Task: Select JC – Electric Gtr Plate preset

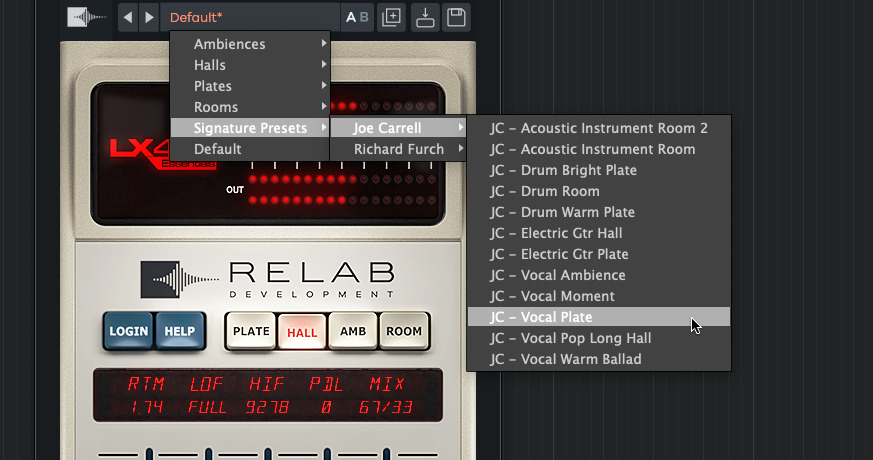Action: [599, 255]
